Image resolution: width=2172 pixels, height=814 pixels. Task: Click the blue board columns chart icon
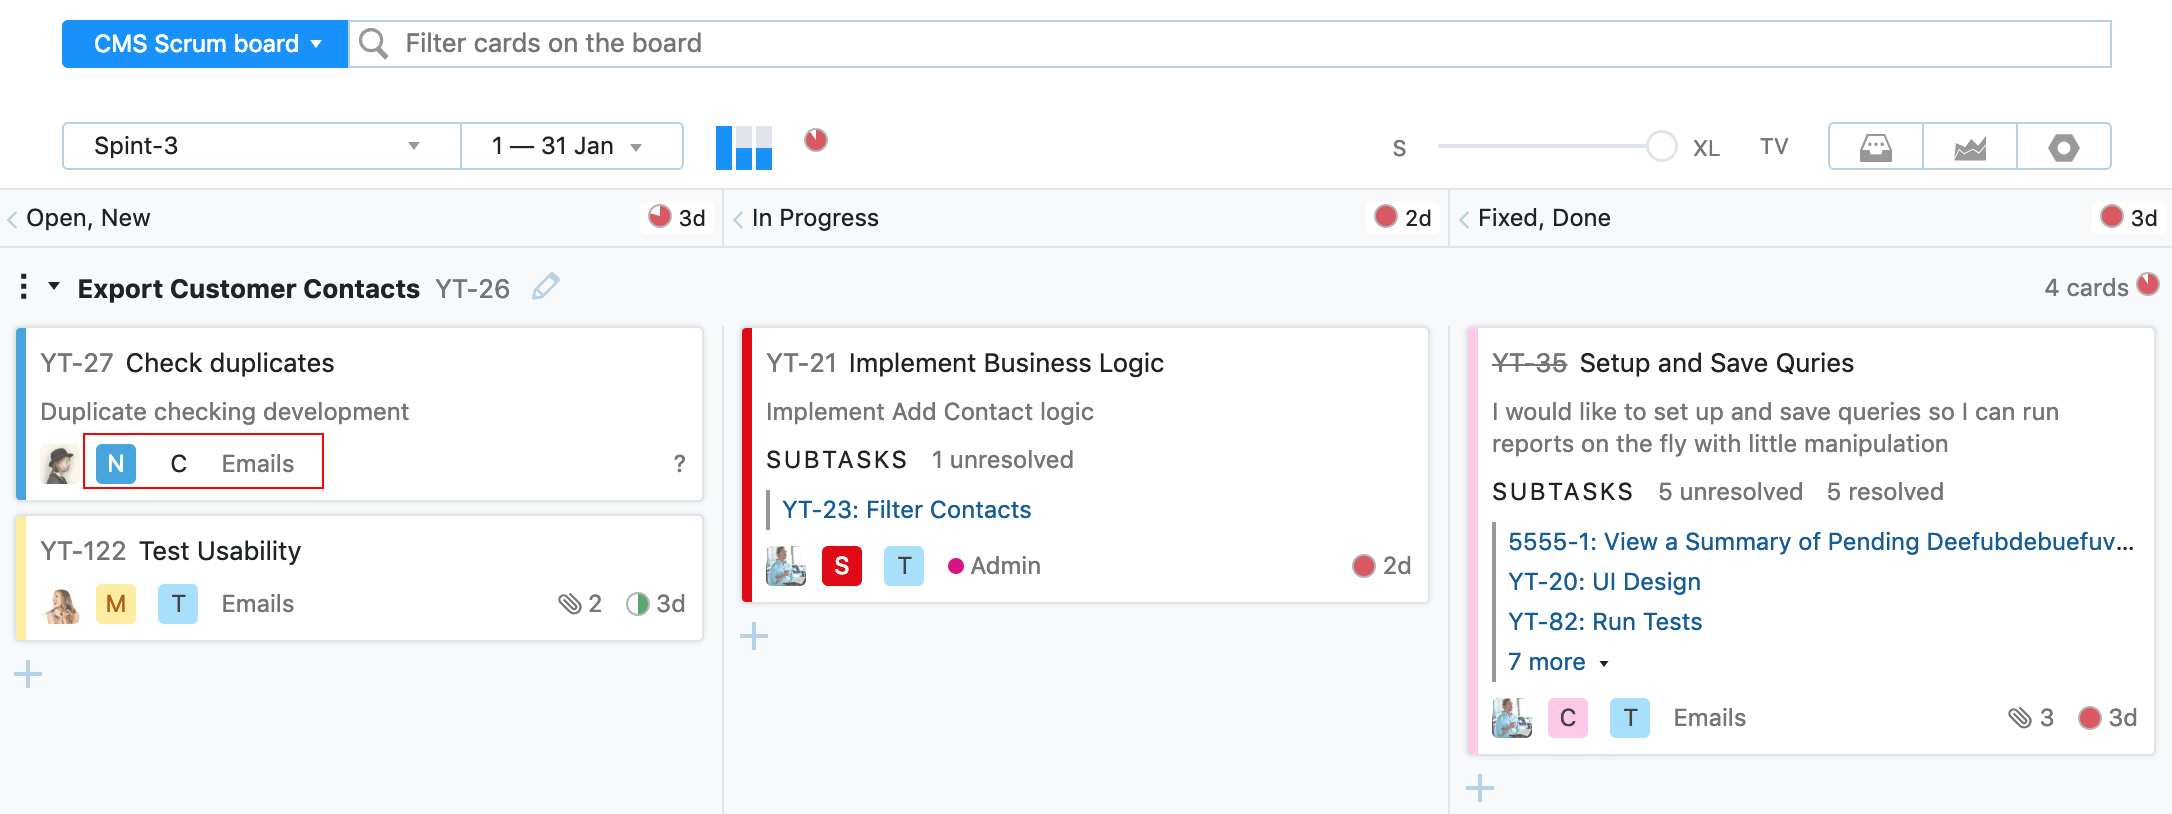coord(744,147)
